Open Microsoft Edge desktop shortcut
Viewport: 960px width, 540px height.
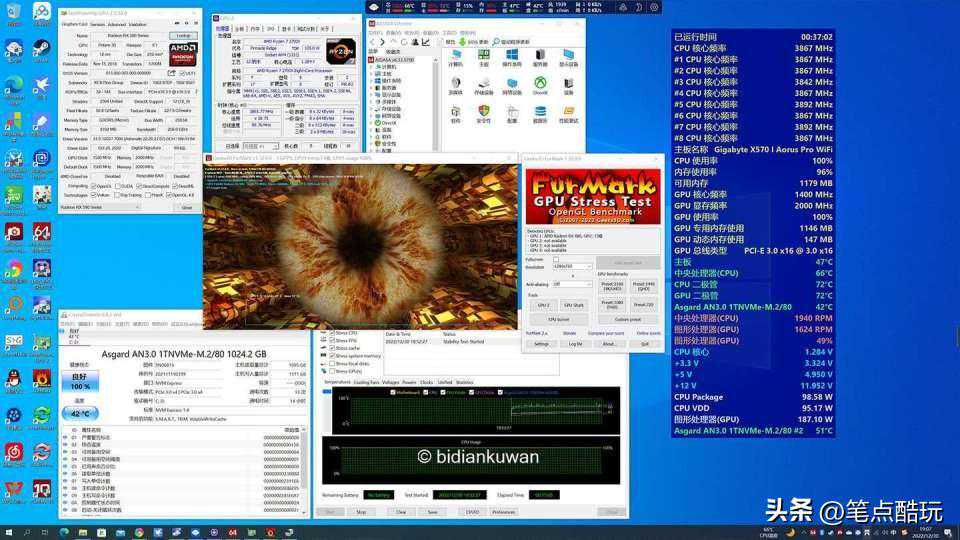[x=14, y=86]
